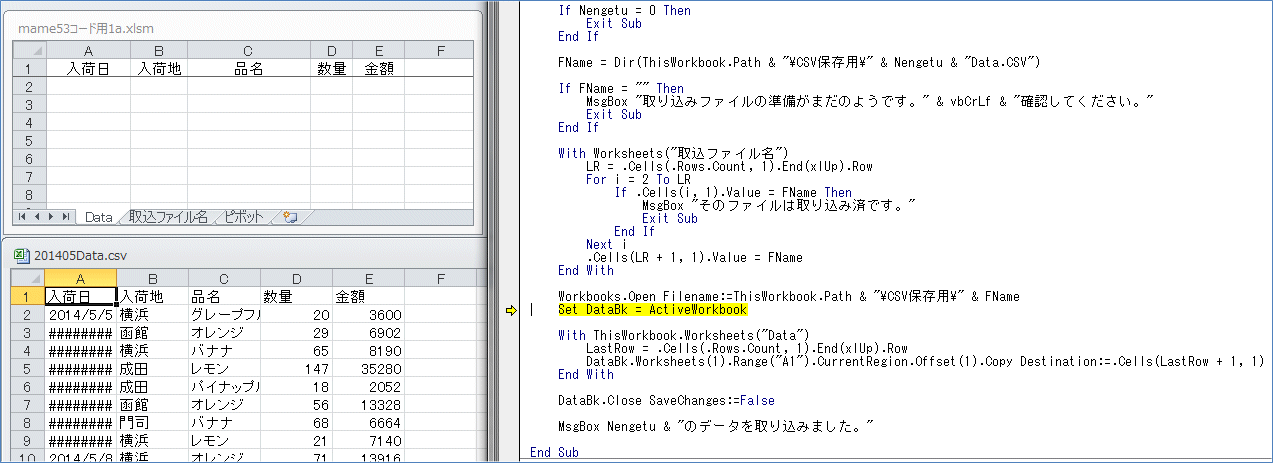The height and width of the screenshot is (463, 1273).
Task: Click 品名 header cell in mame53 workbook
Action: click(248, 69)
